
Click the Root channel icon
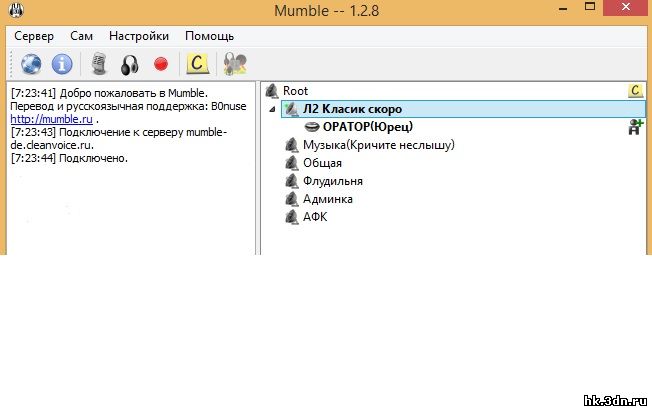pos(272,91)
